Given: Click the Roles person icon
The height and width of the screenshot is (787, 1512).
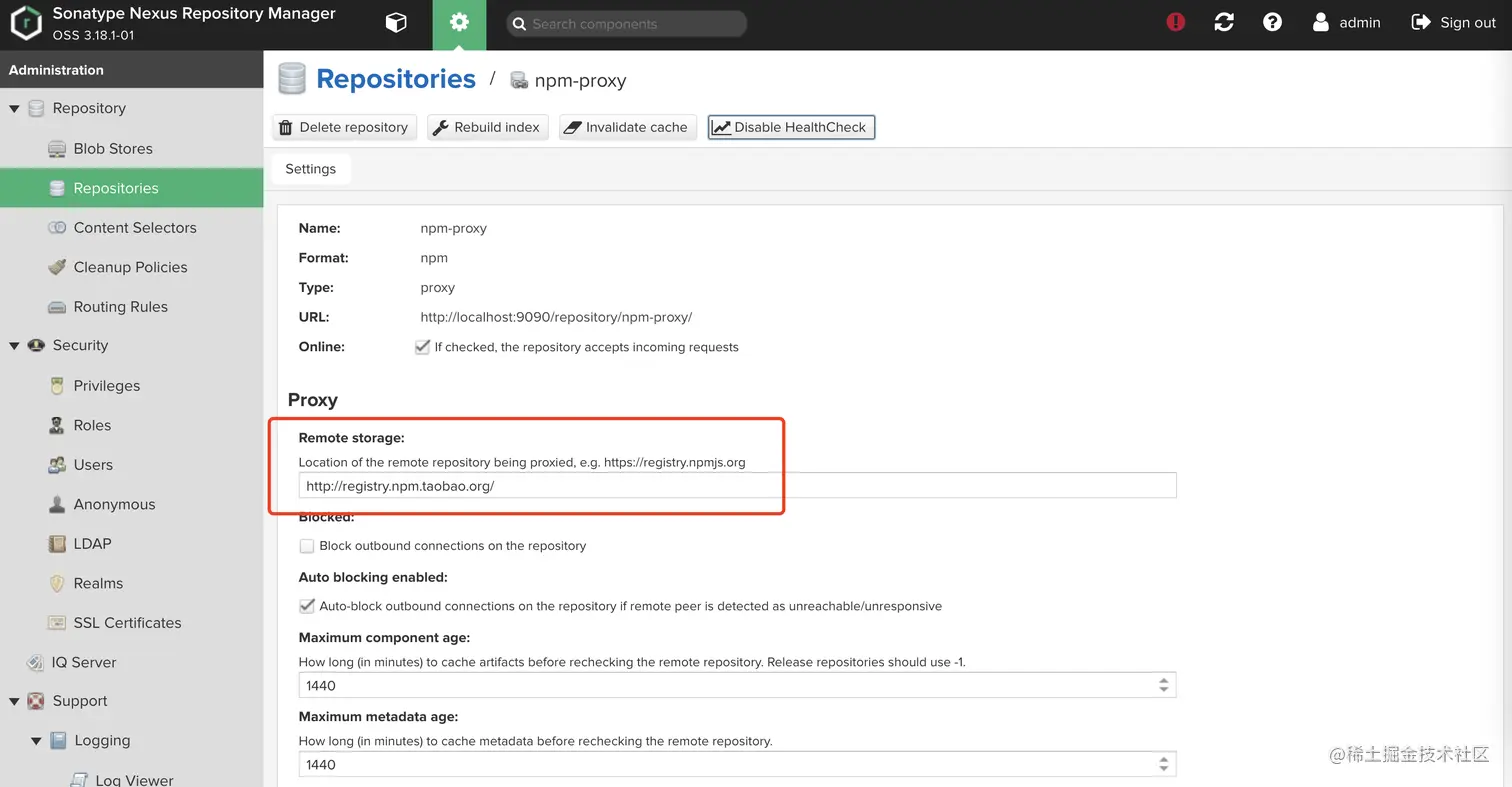Looking at the screenshot, I should coord(57,425).
